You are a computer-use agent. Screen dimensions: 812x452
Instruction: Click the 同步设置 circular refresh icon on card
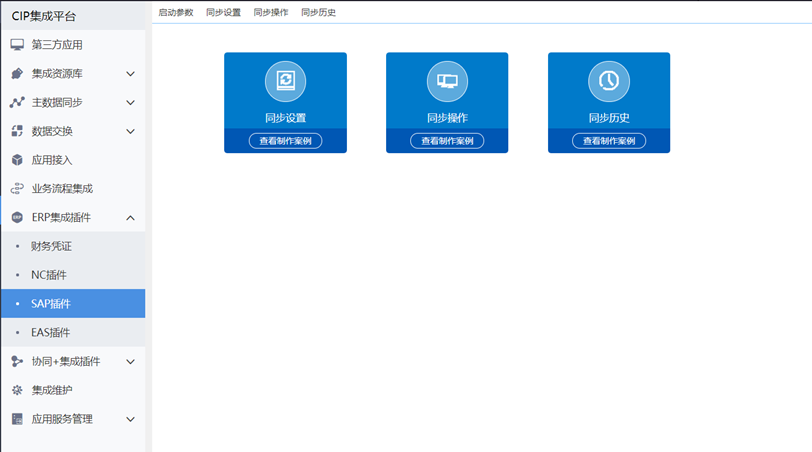(285, 81)
